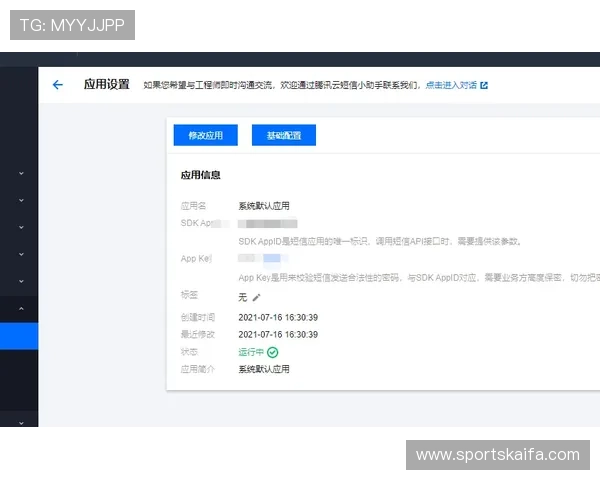Click the blurred SDK AppID value

click(x=267, y=224)
